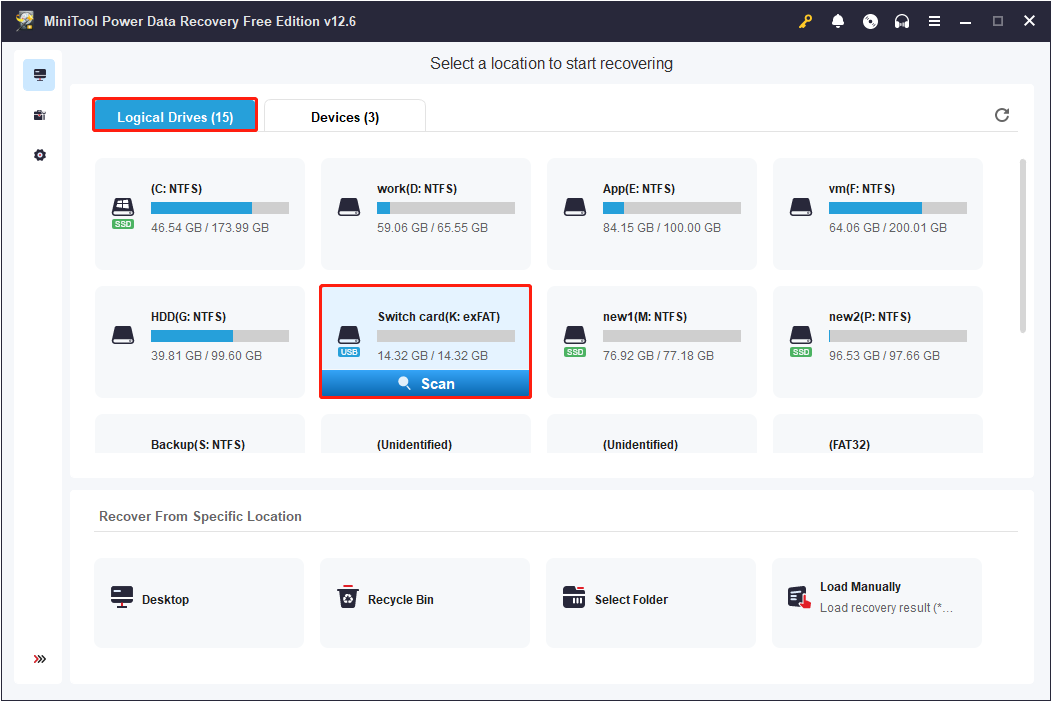Image resolution: width=1054 pixels, height=703 pixels.
Task: Switch to the Logical Drives tab
Action: tap(174, 115)
